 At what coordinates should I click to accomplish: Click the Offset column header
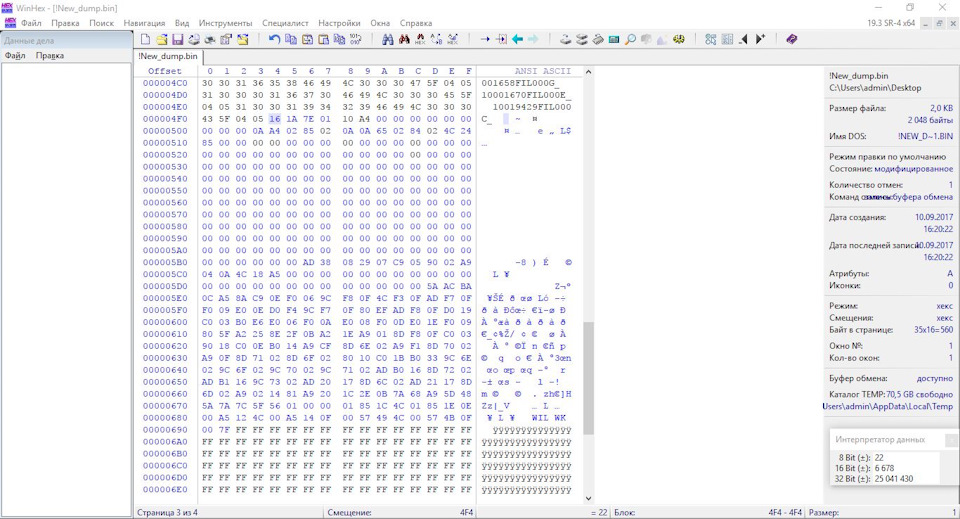(x=165, y=71)
